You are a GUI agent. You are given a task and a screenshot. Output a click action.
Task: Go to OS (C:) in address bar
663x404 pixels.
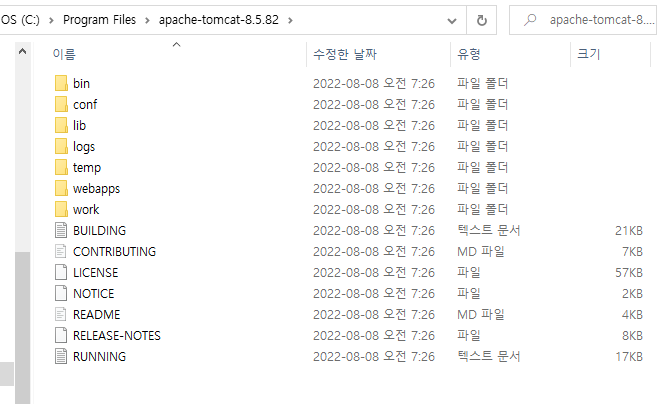tap(20, 20)
